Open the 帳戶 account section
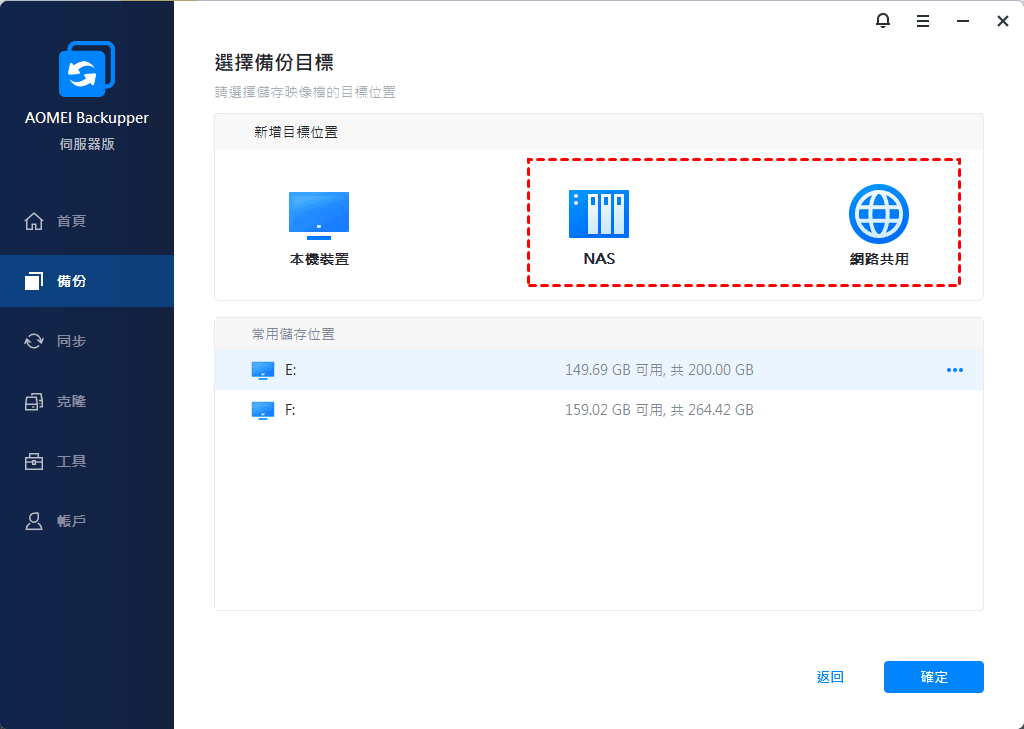Image resolution: width=1024 pixels, height=729 pixels. [x=87, y=521]
